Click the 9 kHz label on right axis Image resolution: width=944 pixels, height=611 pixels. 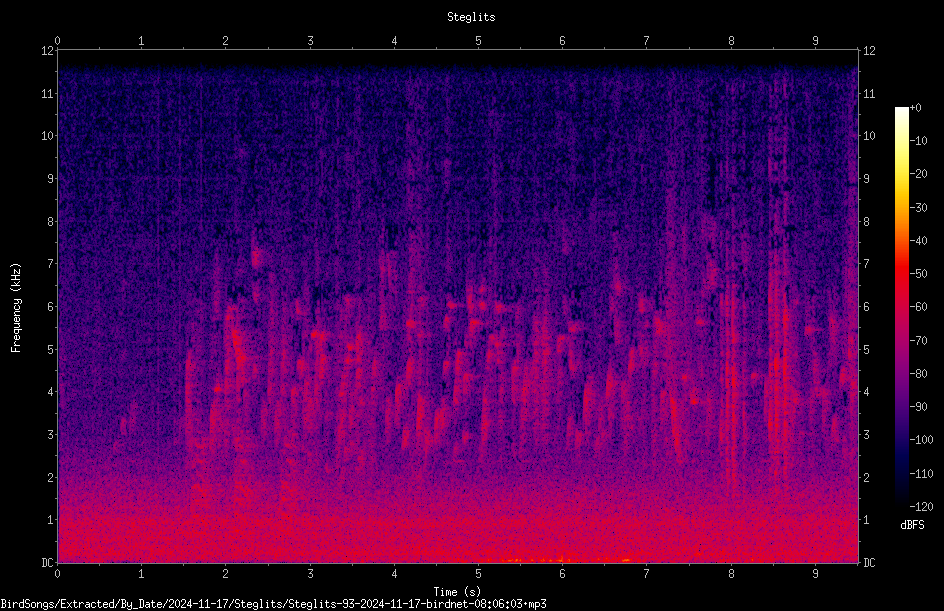tap(866, 179)
